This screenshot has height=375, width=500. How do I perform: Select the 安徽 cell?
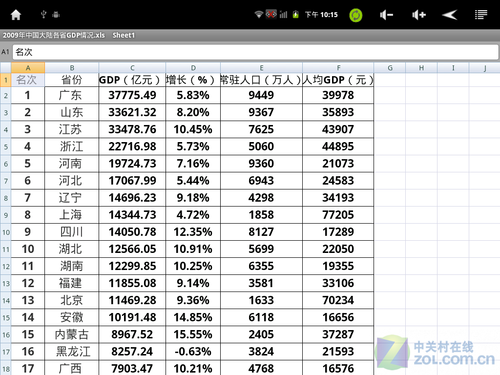(x=72, y=318)
